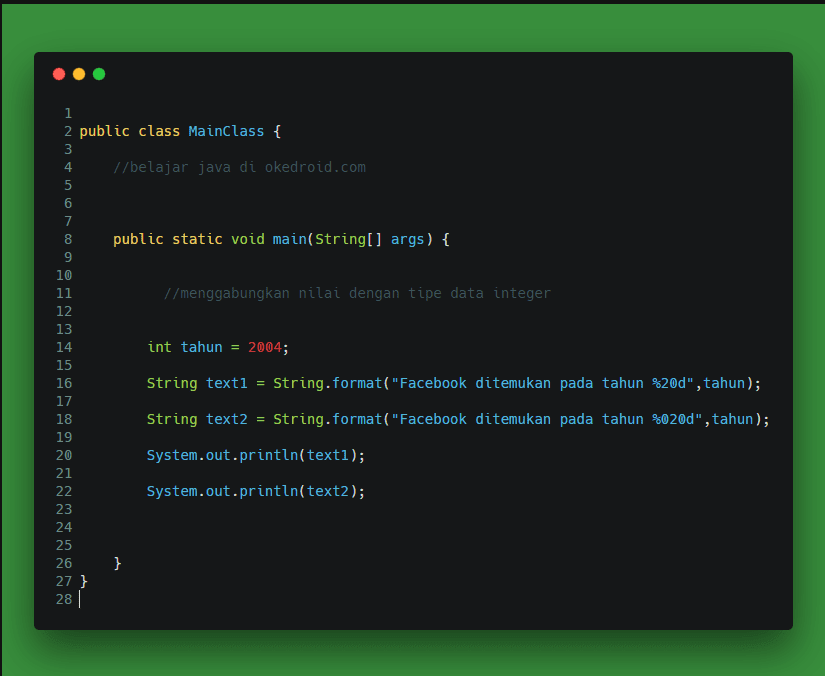Click 'System.out.println(text2);' statement
Viewport: 825px width, 676px height.
point(256,491)
